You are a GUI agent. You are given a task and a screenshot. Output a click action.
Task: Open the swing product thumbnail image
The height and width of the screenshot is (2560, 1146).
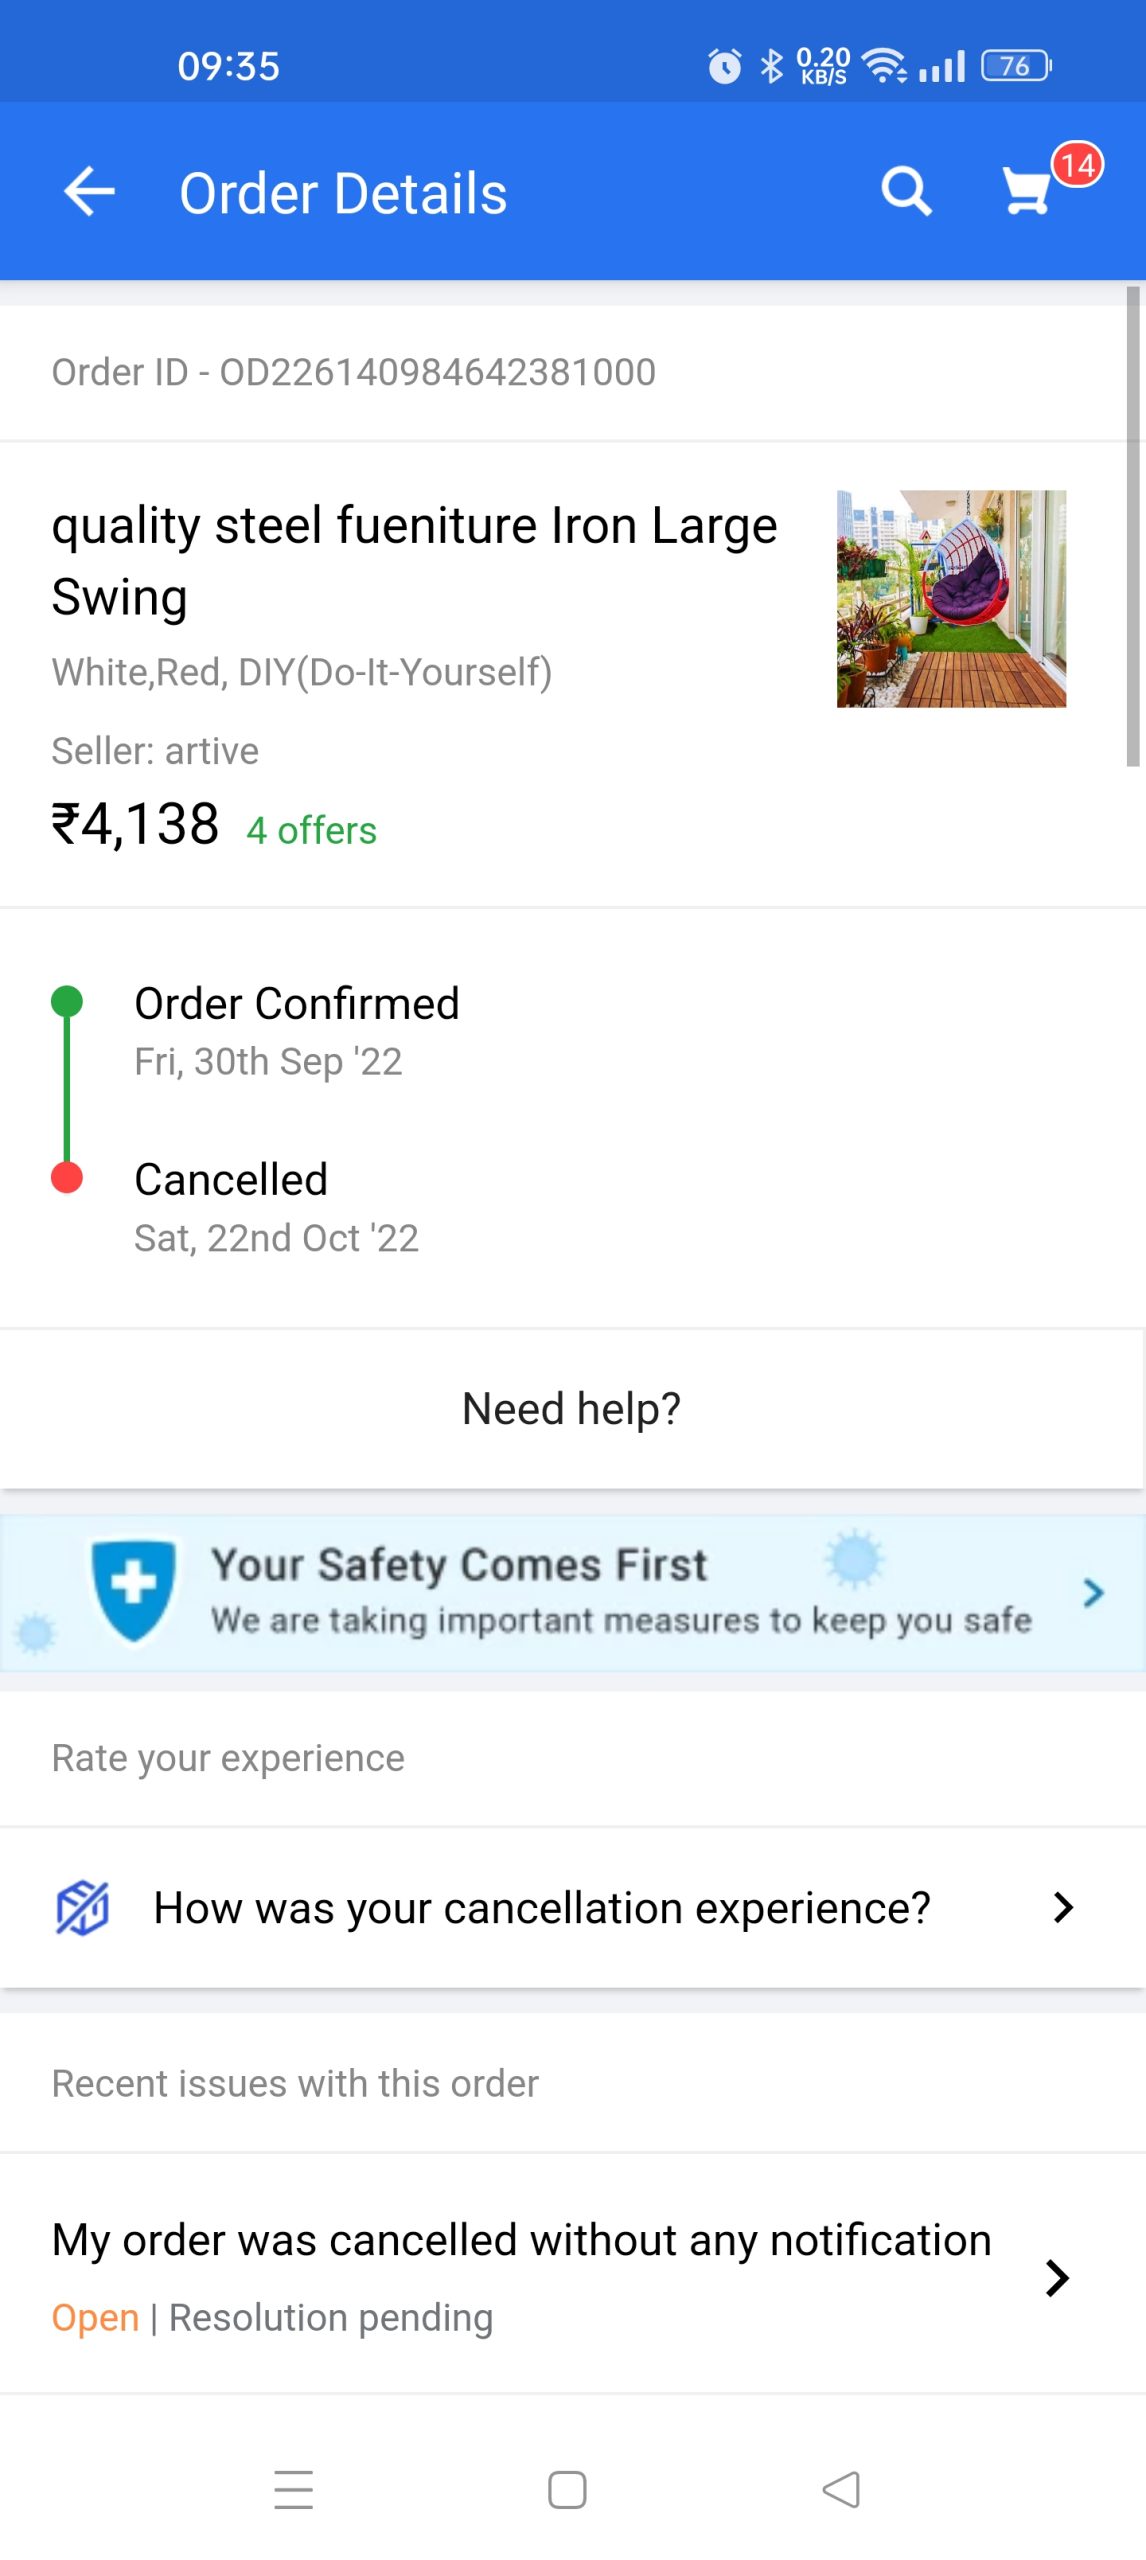pos(951,598)
